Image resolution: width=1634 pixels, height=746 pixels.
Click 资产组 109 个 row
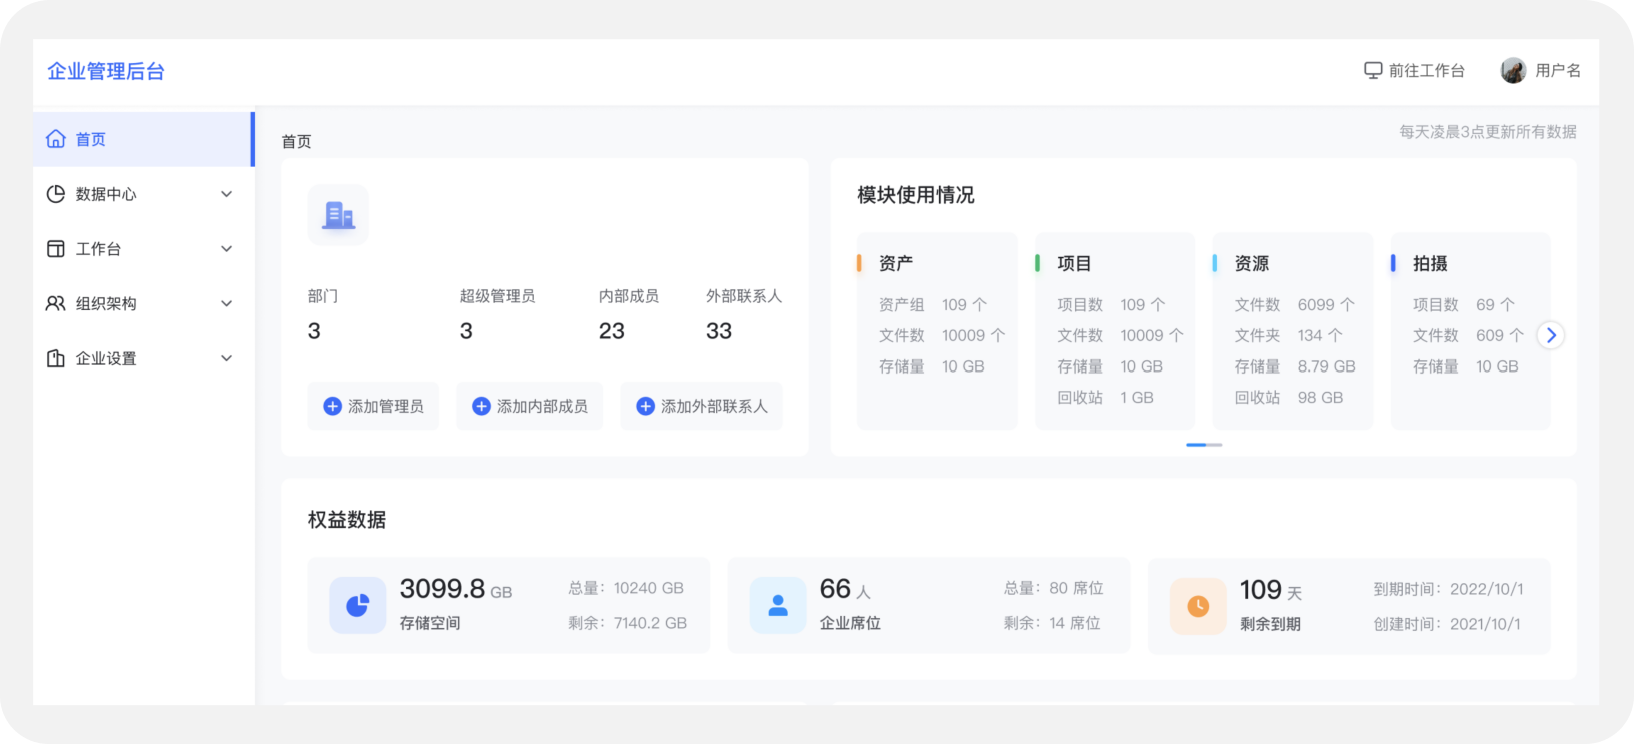coord(933,305)
